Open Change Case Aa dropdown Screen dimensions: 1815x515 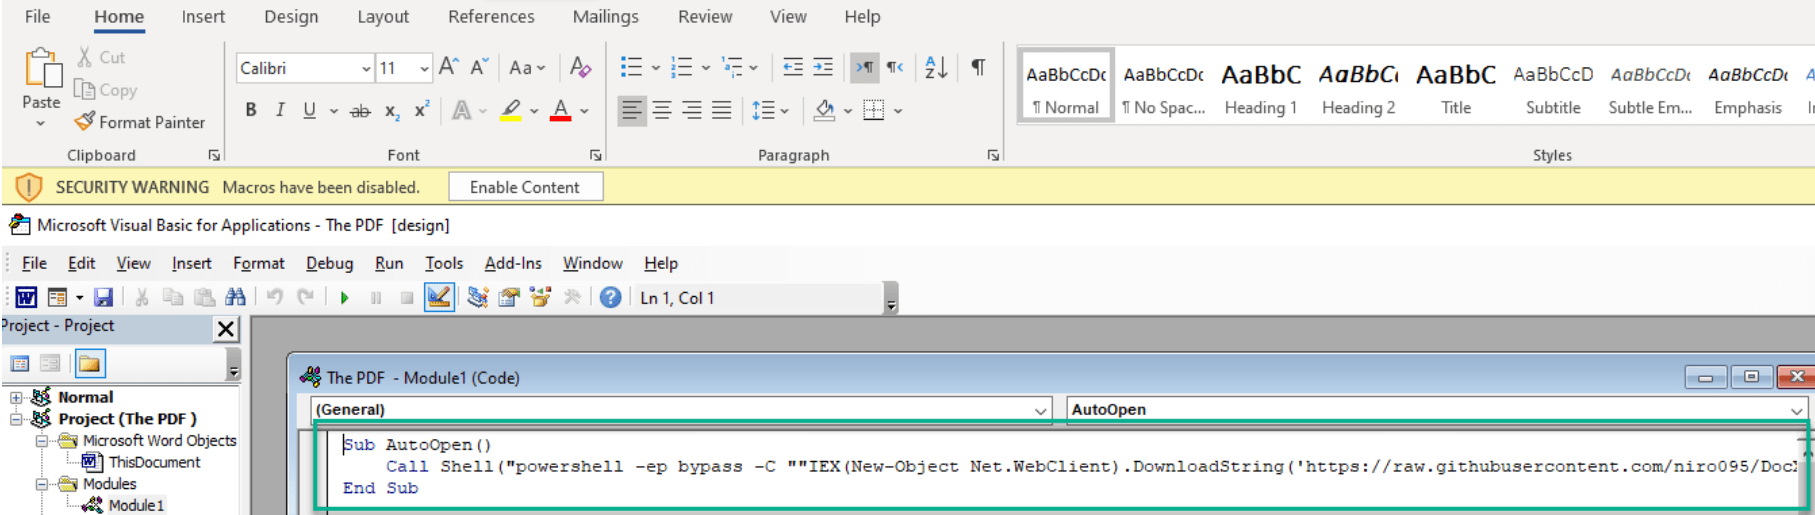coord(527,68)
